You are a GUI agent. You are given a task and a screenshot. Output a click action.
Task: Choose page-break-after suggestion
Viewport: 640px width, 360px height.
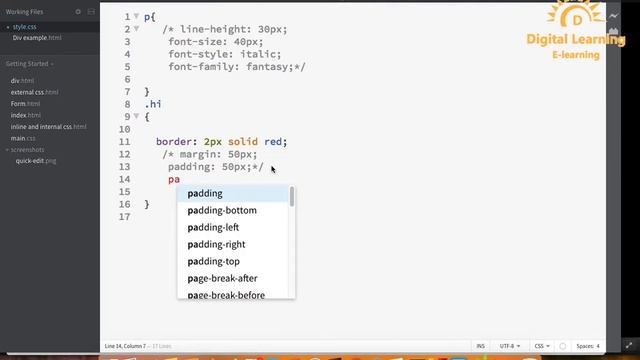(233, 278)
